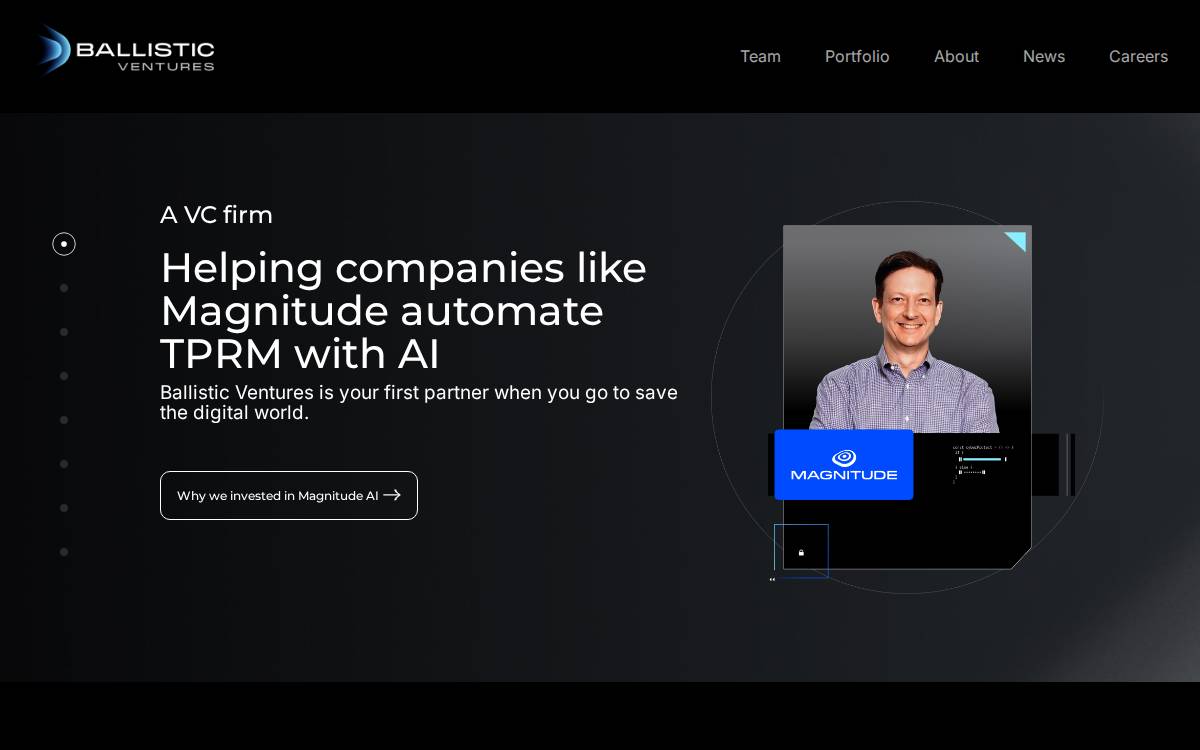
Task: Select the second slide indicator dot
Action: [x=64, y=288]
